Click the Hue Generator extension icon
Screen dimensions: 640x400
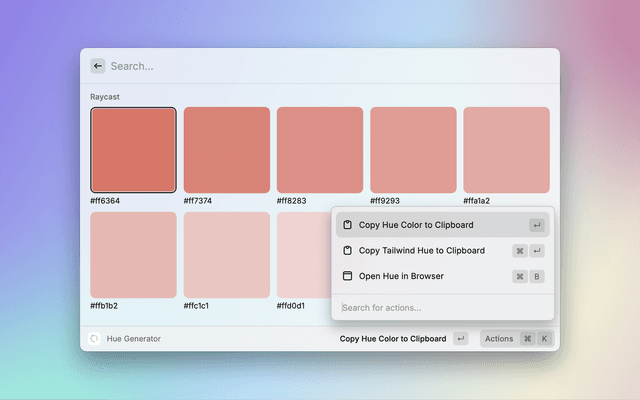point(94,339)
